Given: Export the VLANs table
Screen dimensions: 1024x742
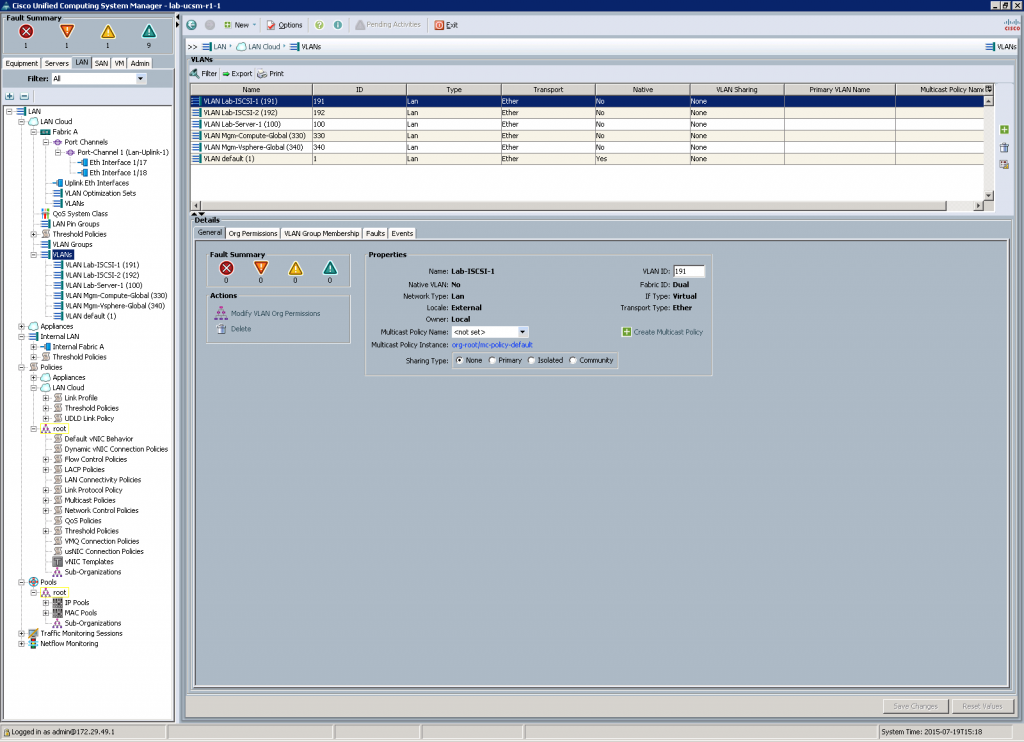Looking at the screenshot, I should [x=237, y=74].
